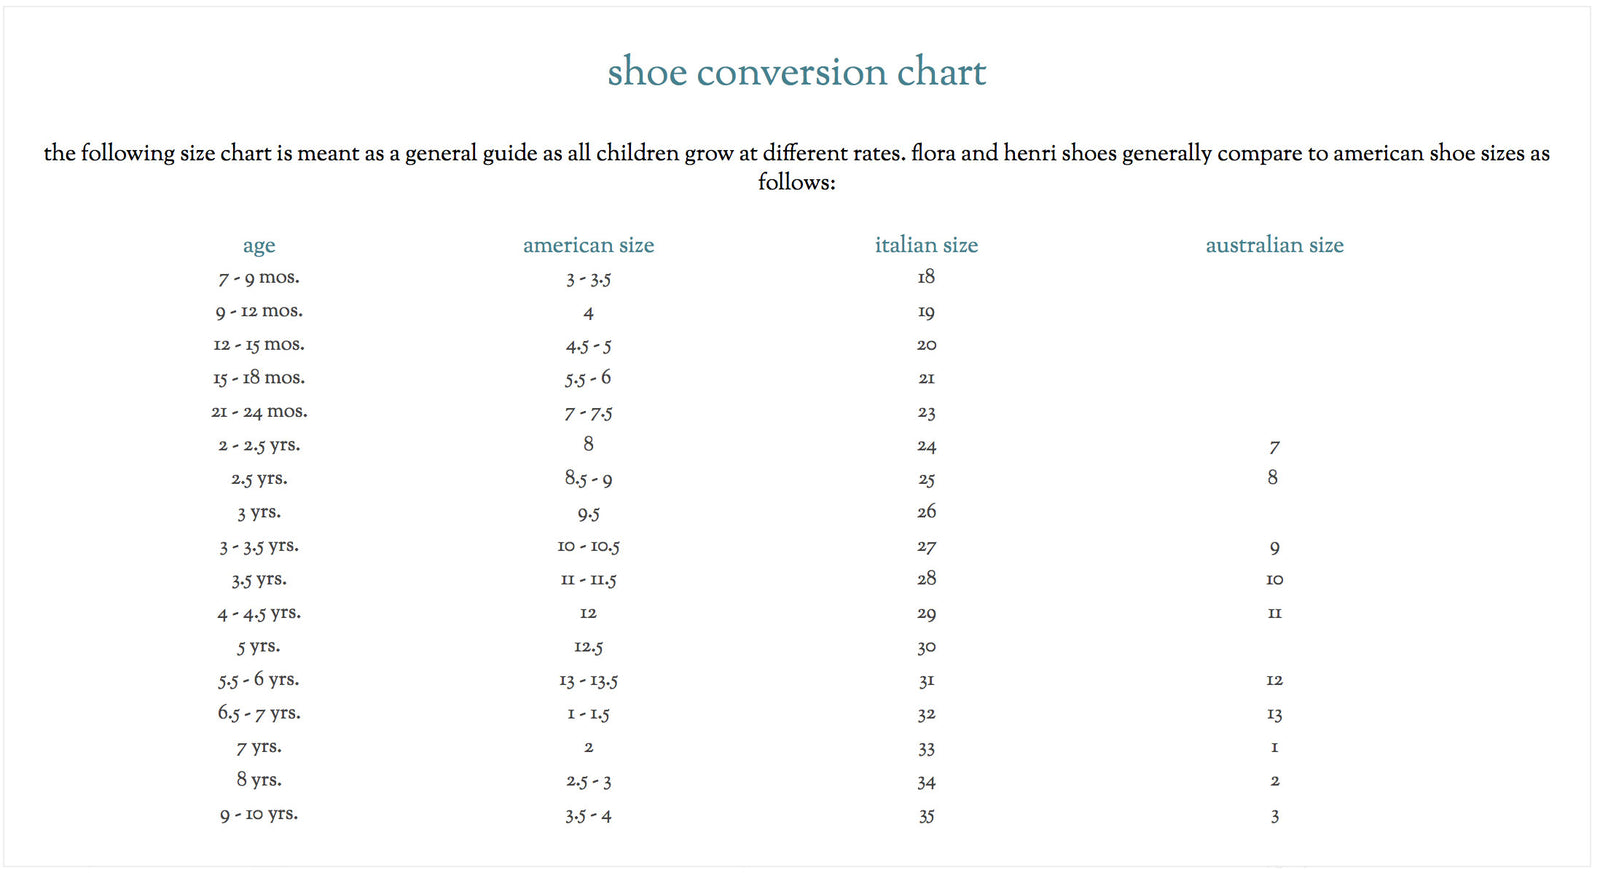Click American size '5.5 - 6' cell
1600x873 pixels.
588,379
